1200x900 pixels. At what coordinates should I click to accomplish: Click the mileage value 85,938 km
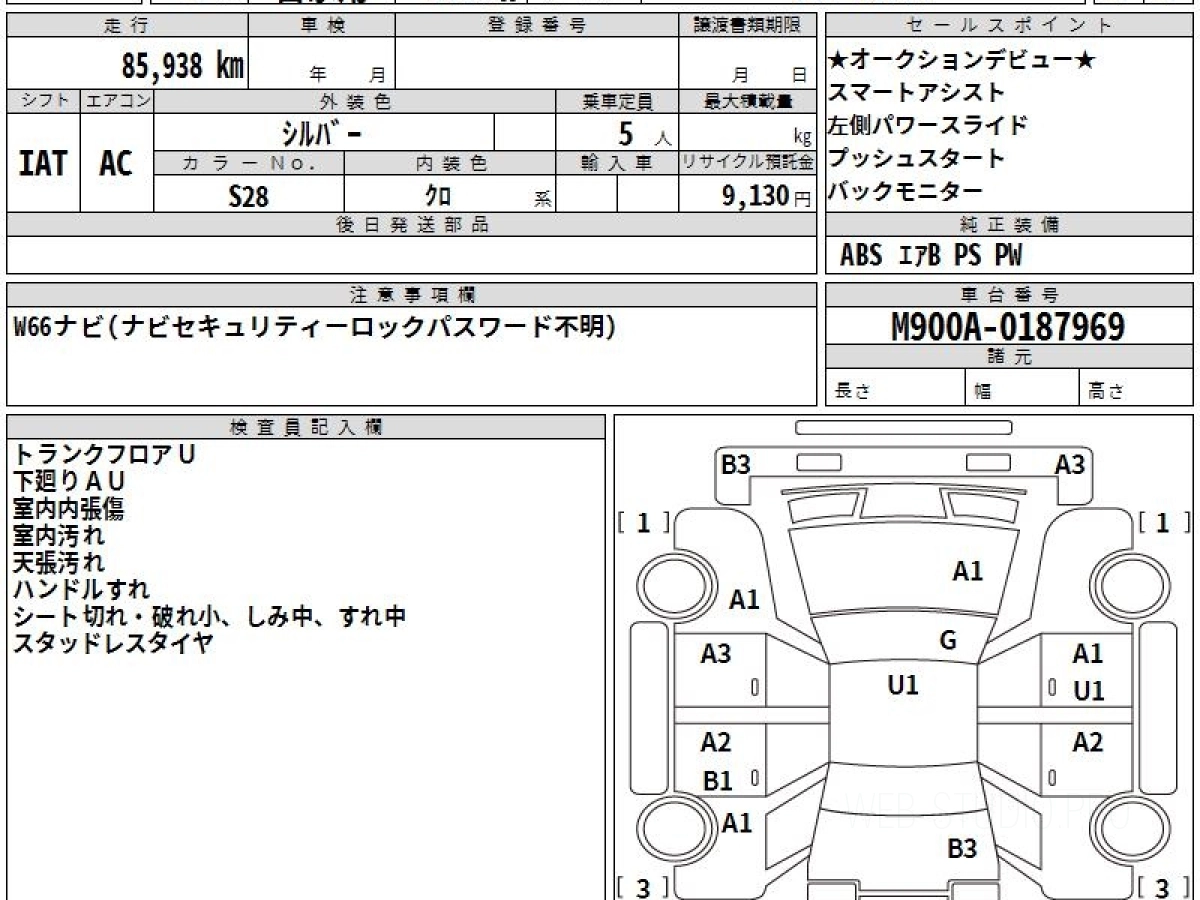[183, 67]
